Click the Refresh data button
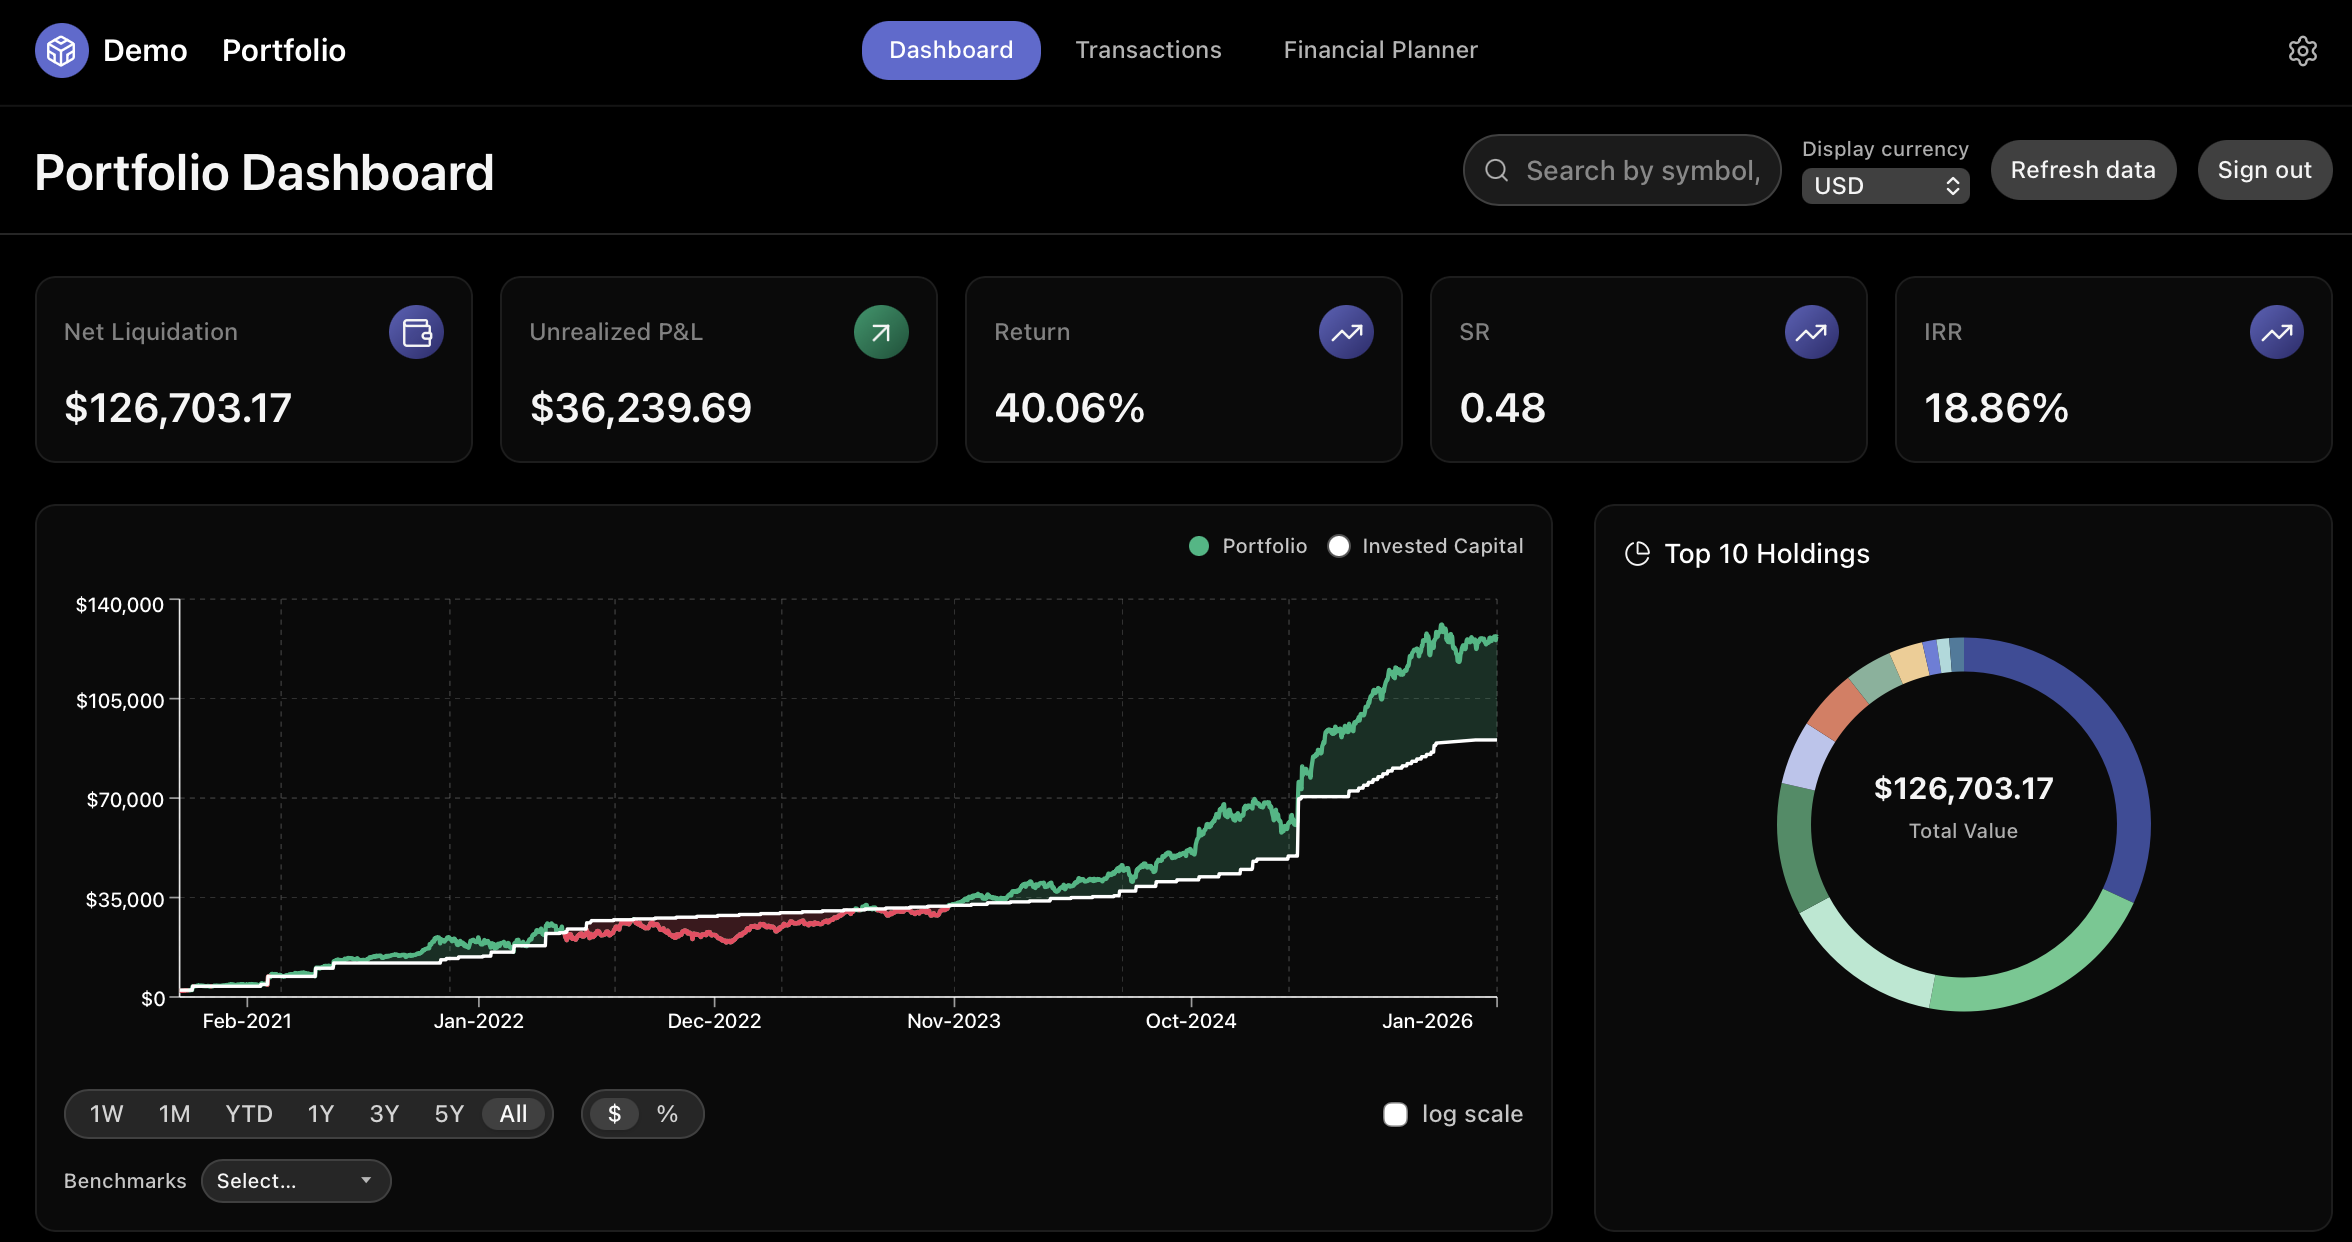2352x1242 pixels. pos(2083,170)
